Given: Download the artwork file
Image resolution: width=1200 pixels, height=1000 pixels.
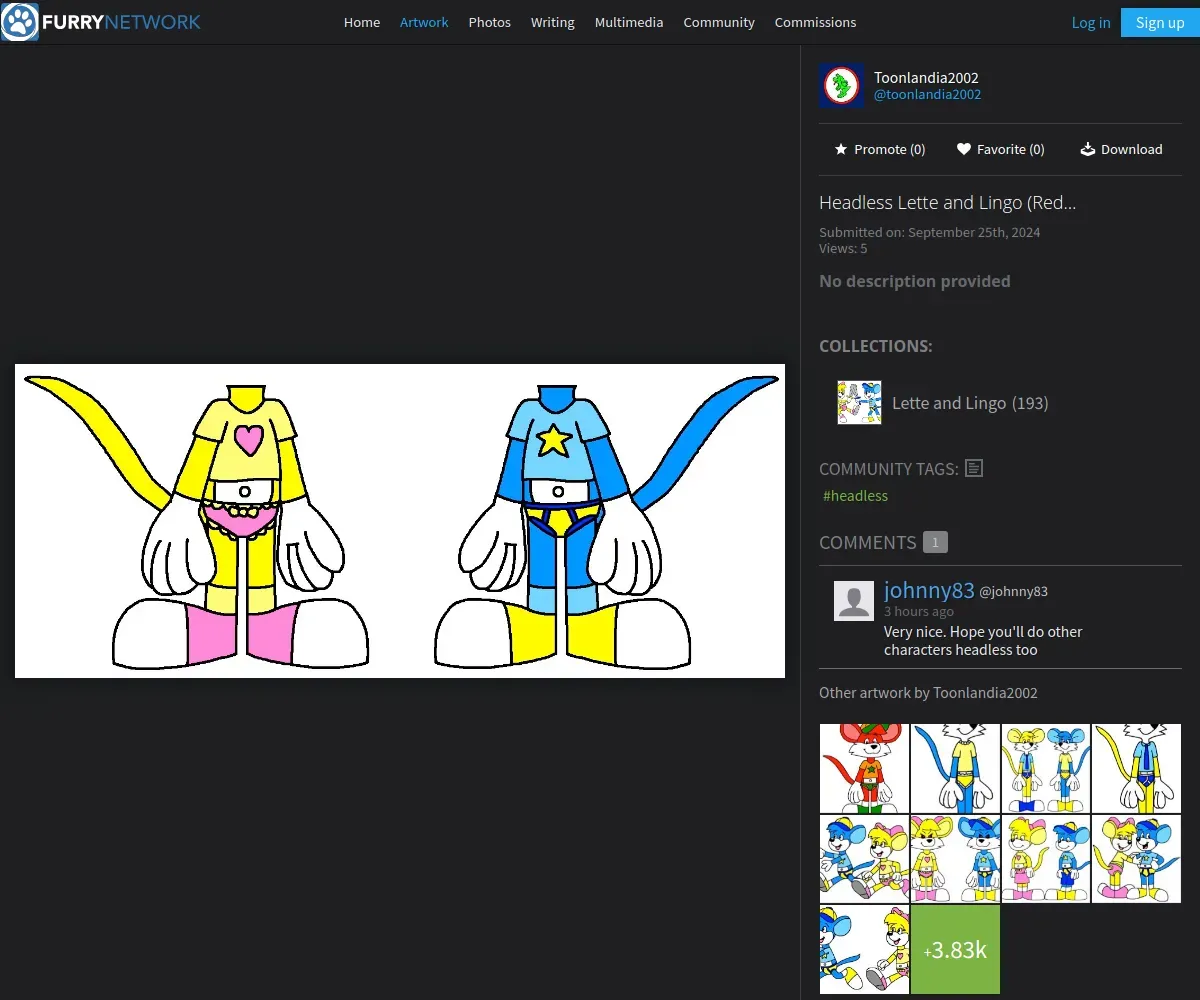Looking at the screenshot, I should (x=1121, y=149).
